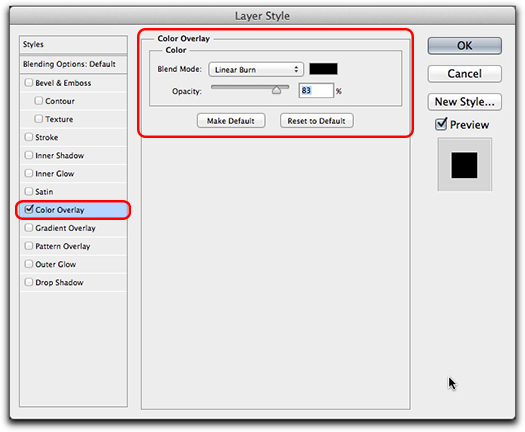
Task: Confirm the dialog with OK
Action: [x=464, y=46]
